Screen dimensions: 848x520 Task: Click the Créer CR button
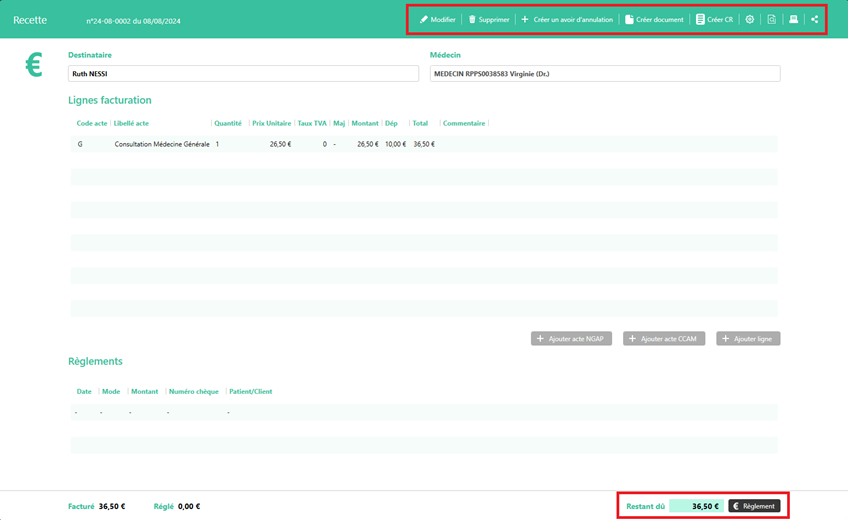pyautogui.click(x=714, y=20)
